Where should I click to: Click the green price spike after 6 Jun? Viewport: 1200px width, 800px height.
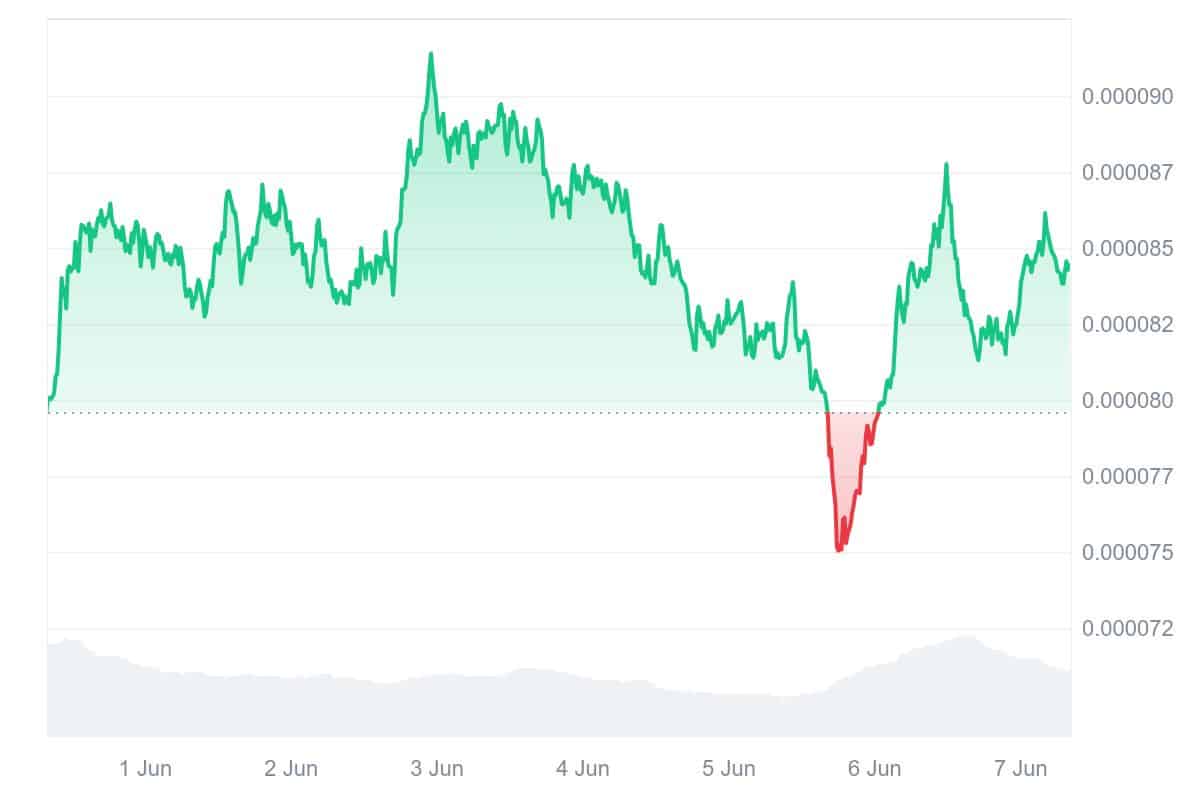pos(946,164)
